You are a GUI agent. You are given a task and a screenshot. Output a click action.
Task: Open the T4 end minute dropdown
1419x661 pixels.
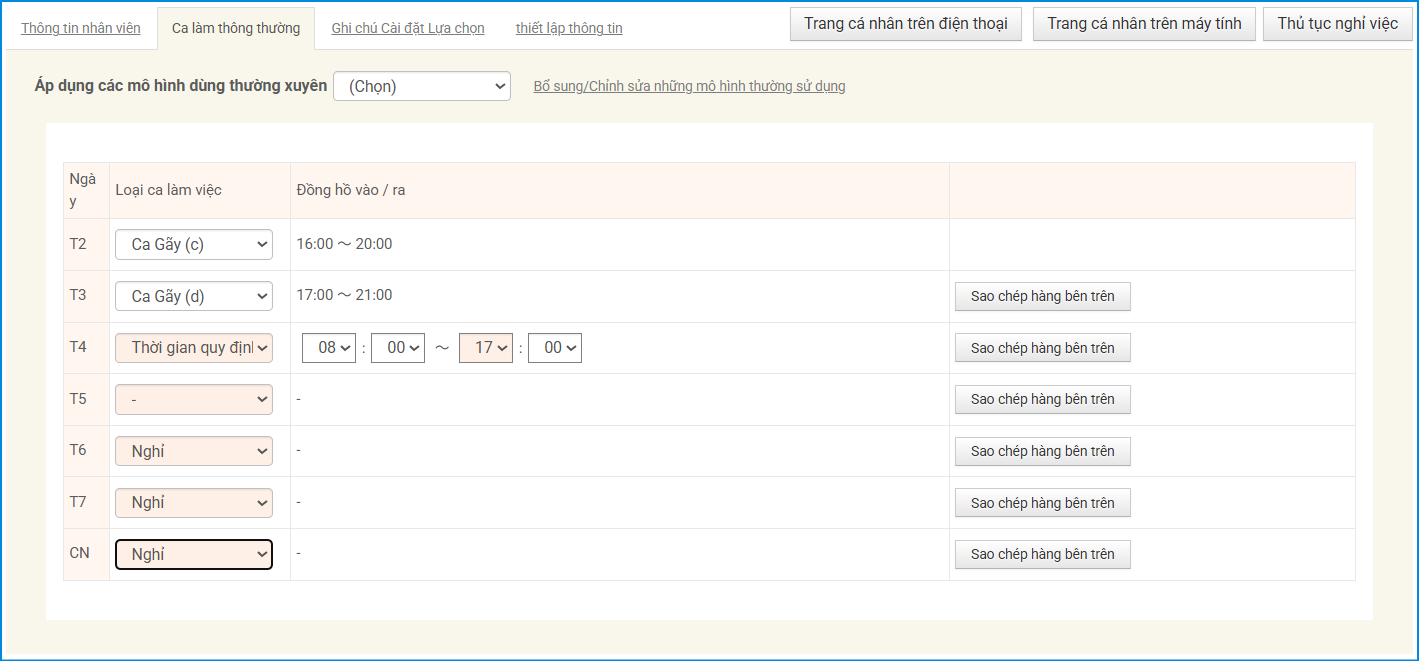(x=554, y=348)
